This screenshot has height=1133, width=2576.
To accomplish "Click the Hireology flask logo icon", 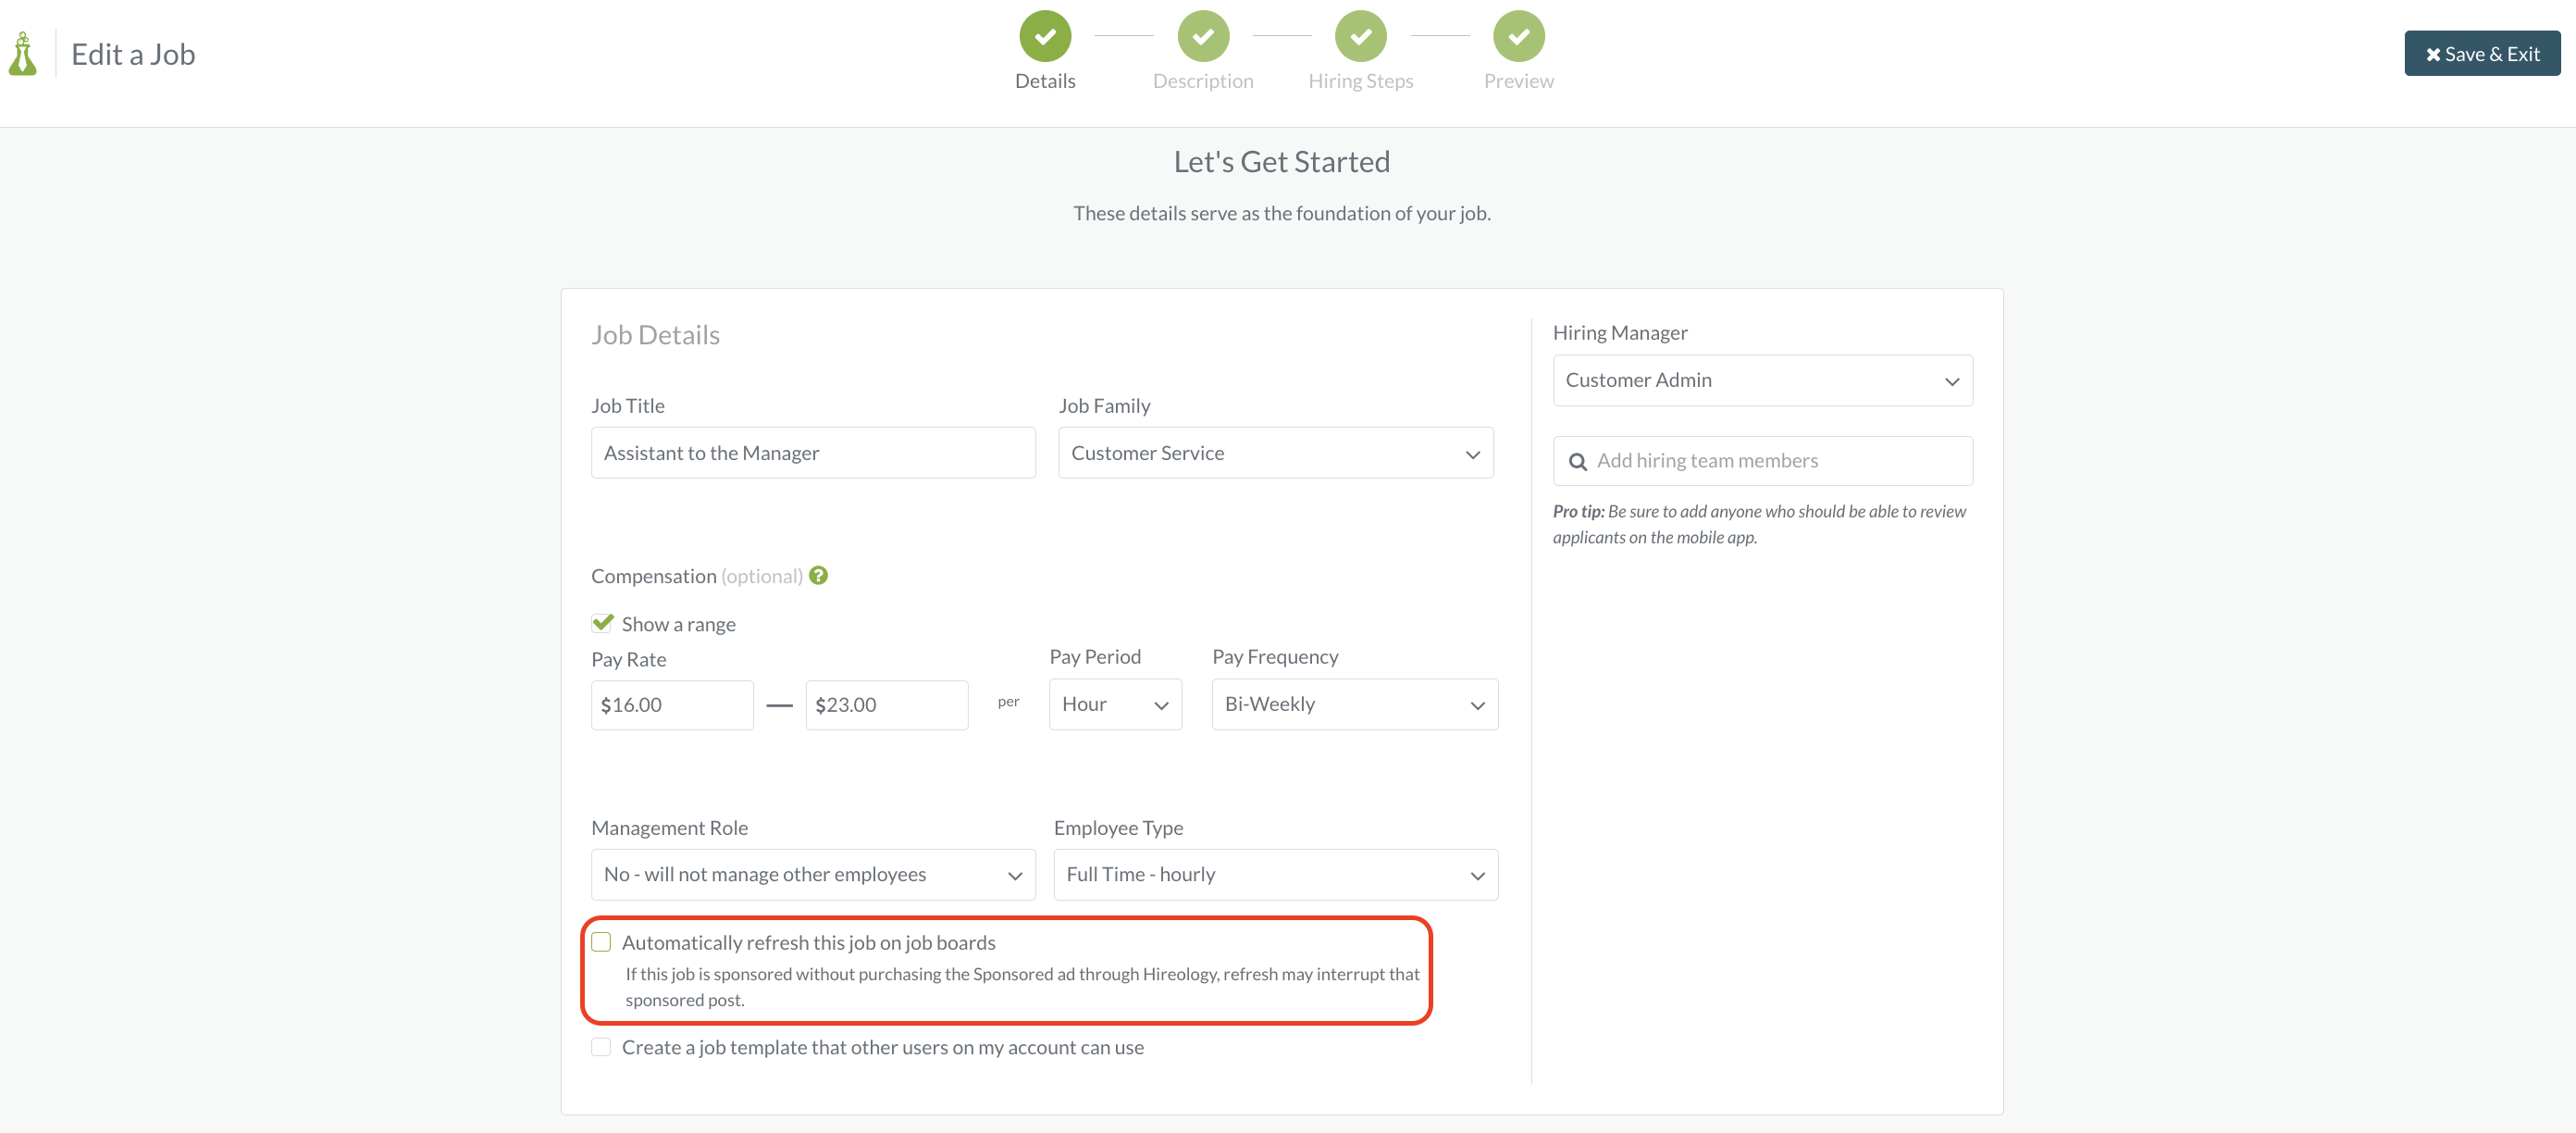I will (x=23, y=54).
